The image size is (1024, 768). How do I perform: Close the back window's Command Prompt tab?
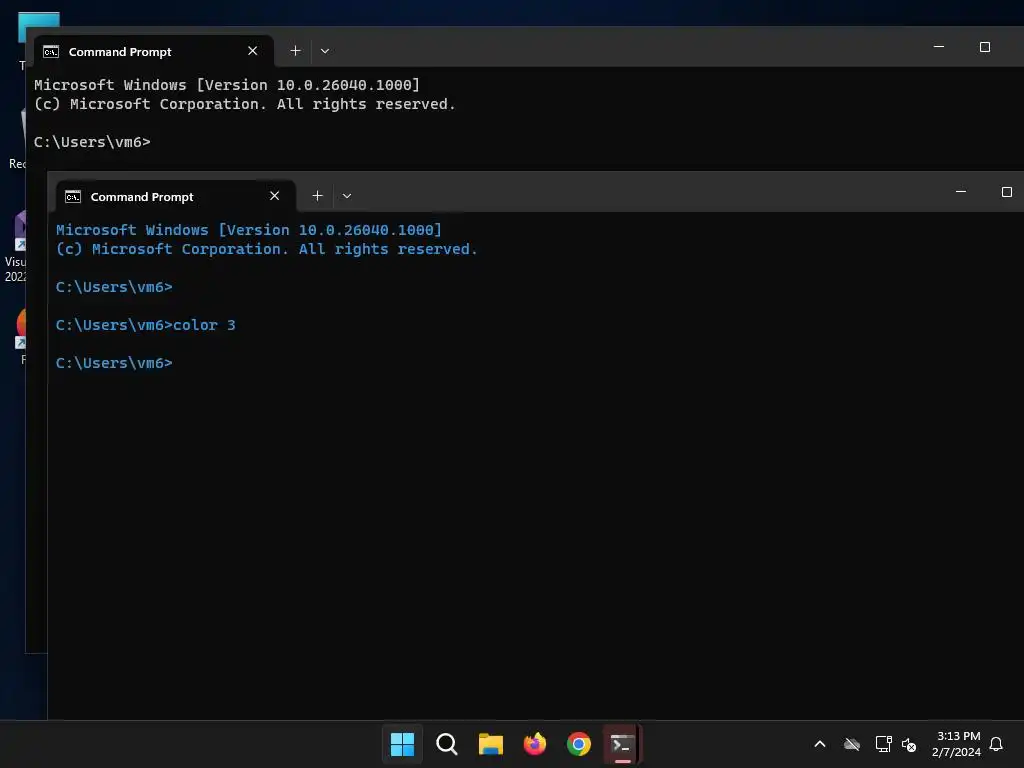(253, 51)
